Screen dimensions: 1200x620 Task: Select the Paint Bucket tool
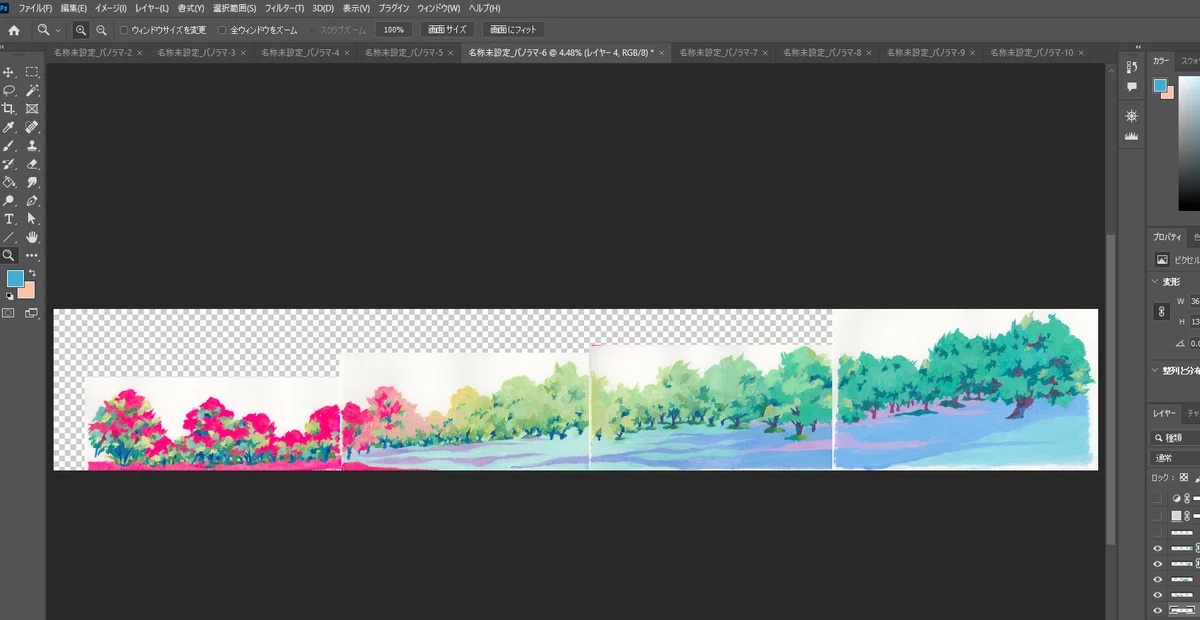[x=9, y=182]
